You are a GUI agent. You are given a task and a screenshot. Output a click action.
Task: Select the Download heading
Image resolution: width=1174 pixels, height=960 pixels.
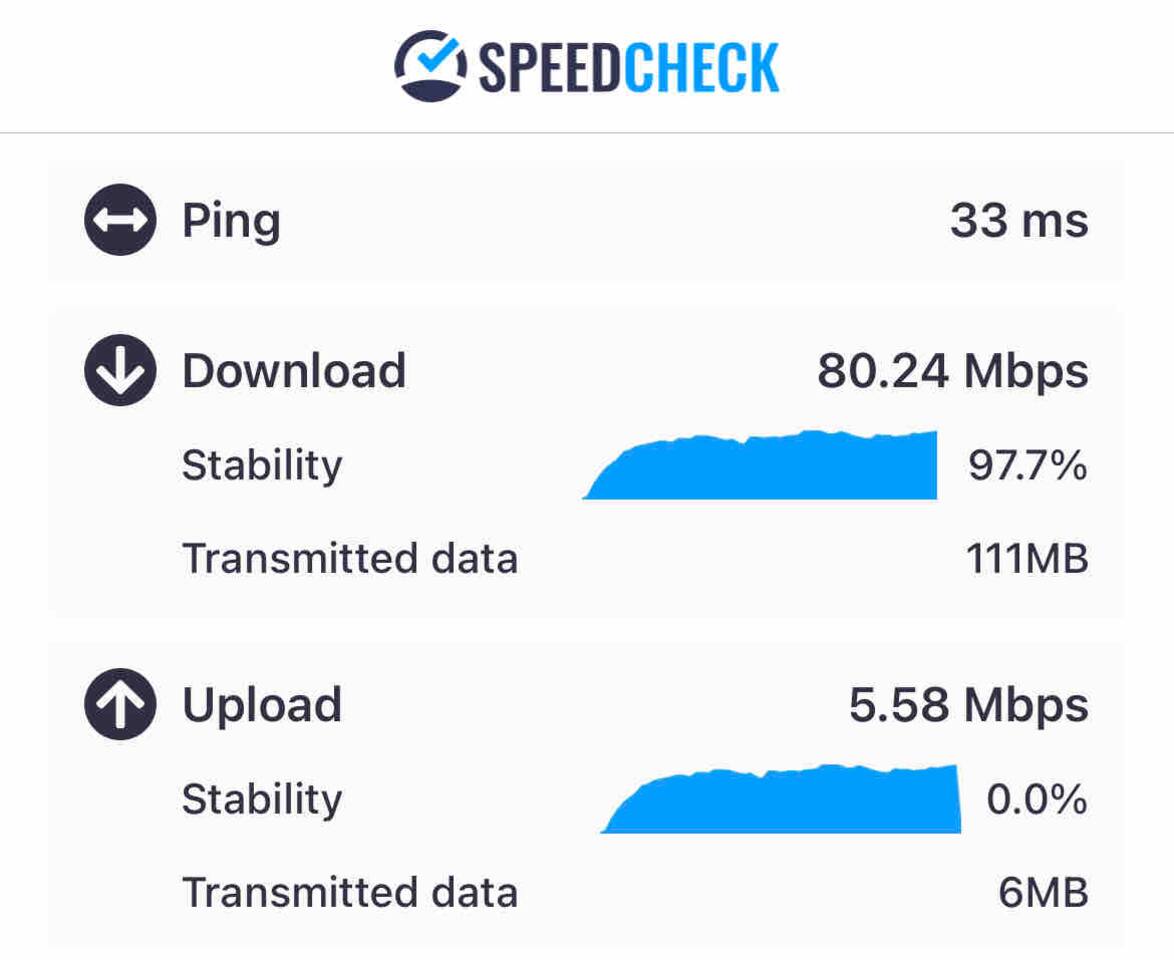(294, 370)
